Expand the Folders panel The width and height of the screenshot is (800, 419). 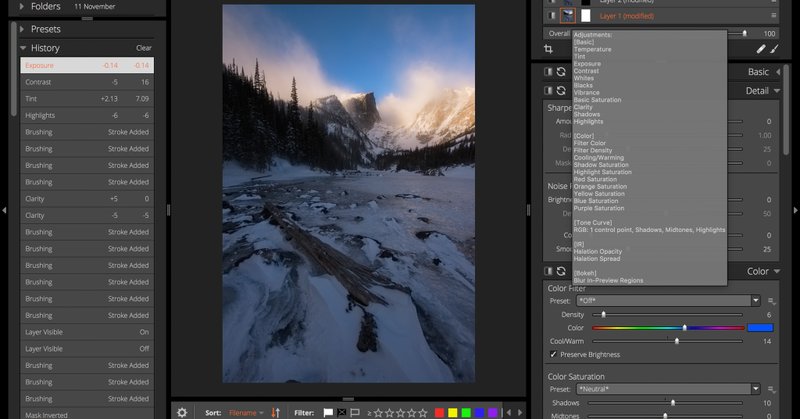coord(22,6)
